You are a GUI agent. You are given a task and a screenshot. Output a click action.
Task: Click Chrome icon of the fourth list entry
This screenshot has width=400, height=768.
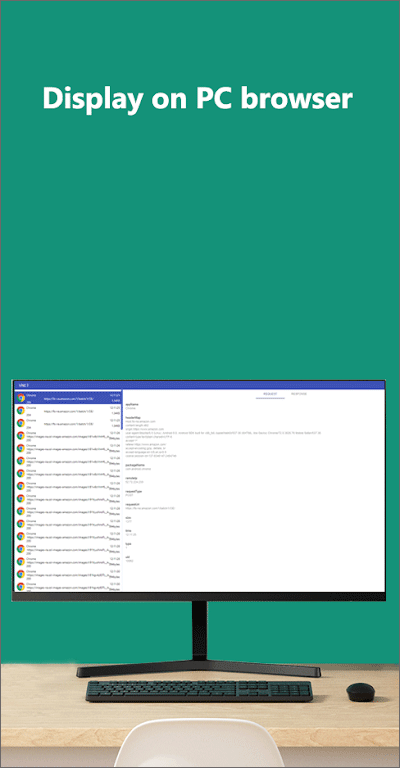point(21,435)
